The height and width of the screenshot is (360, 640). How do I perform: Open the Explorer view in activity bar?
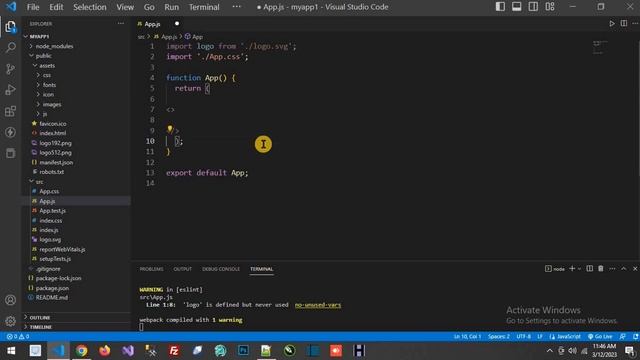11,27
